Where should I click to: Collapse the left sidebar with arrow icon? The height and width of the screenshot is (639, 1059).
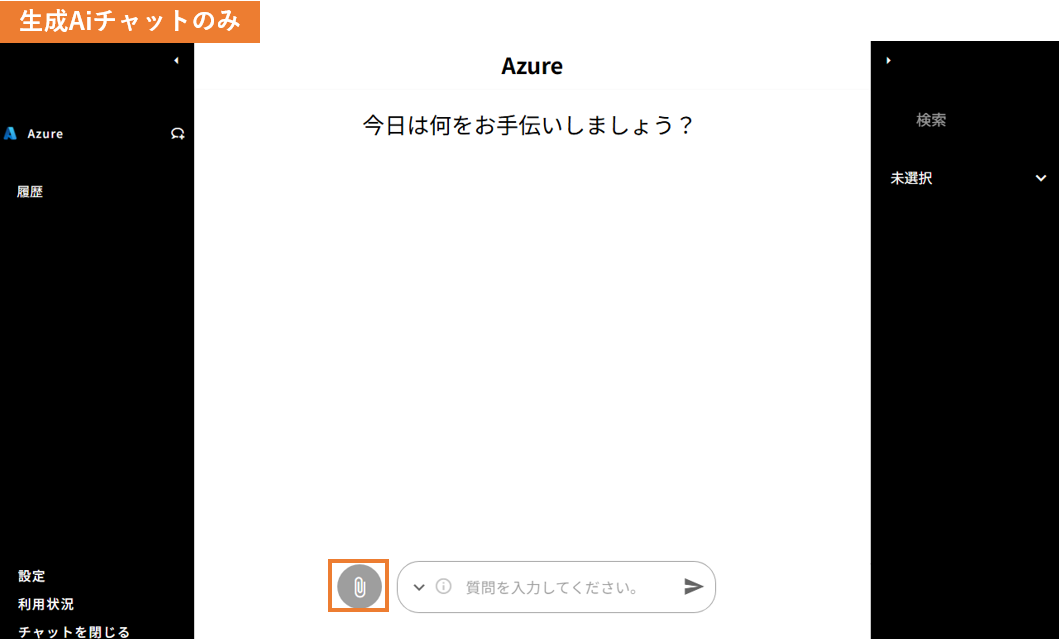(176, 61)
